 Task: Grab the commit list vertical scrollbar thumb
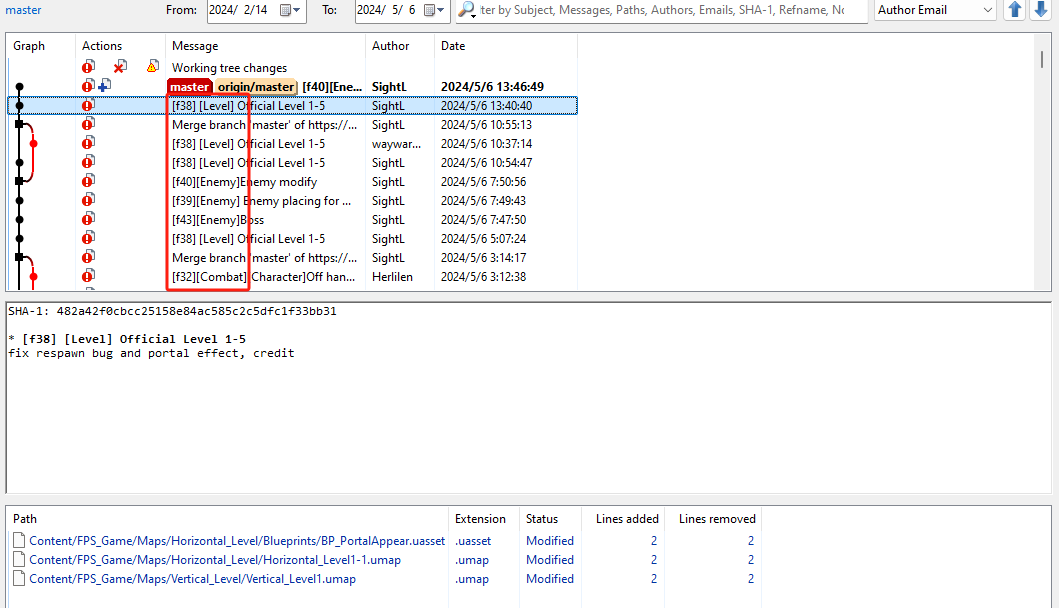(x=1042, y=58)
